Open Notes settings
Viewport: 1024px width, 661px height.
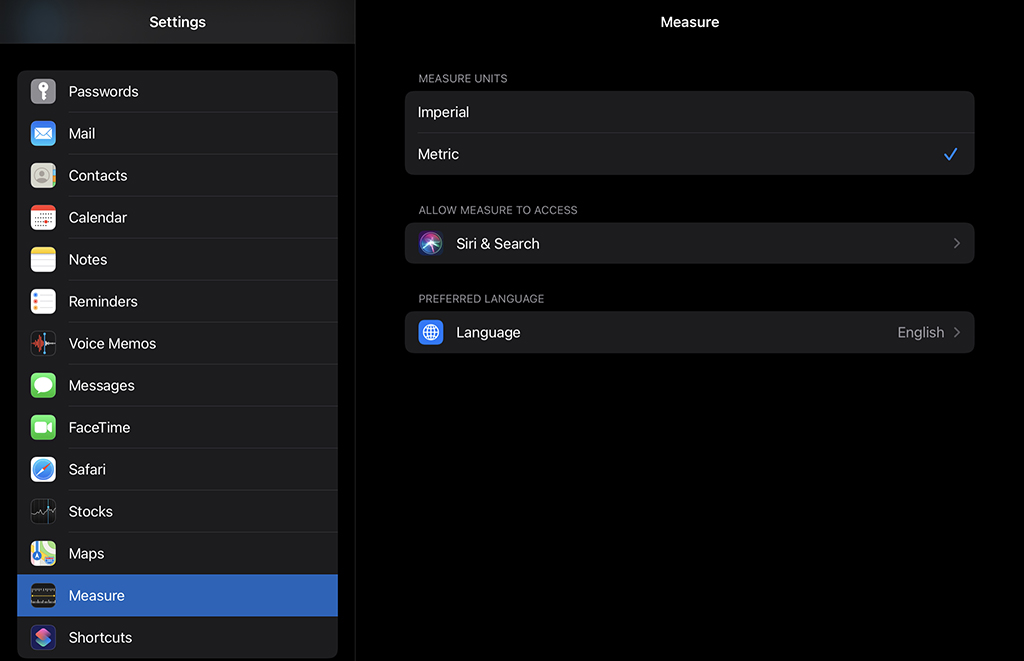[178, 259]
